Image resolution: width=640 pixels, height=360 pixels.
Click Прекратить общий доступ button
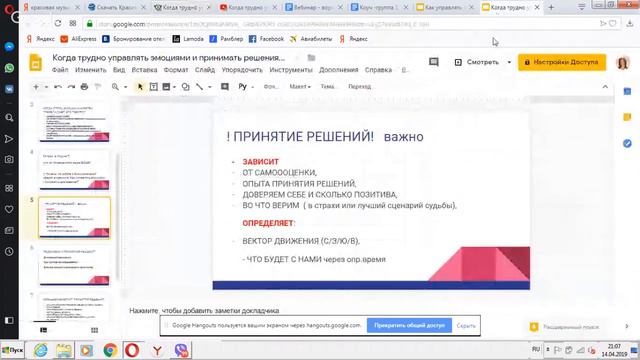(409, 325)
